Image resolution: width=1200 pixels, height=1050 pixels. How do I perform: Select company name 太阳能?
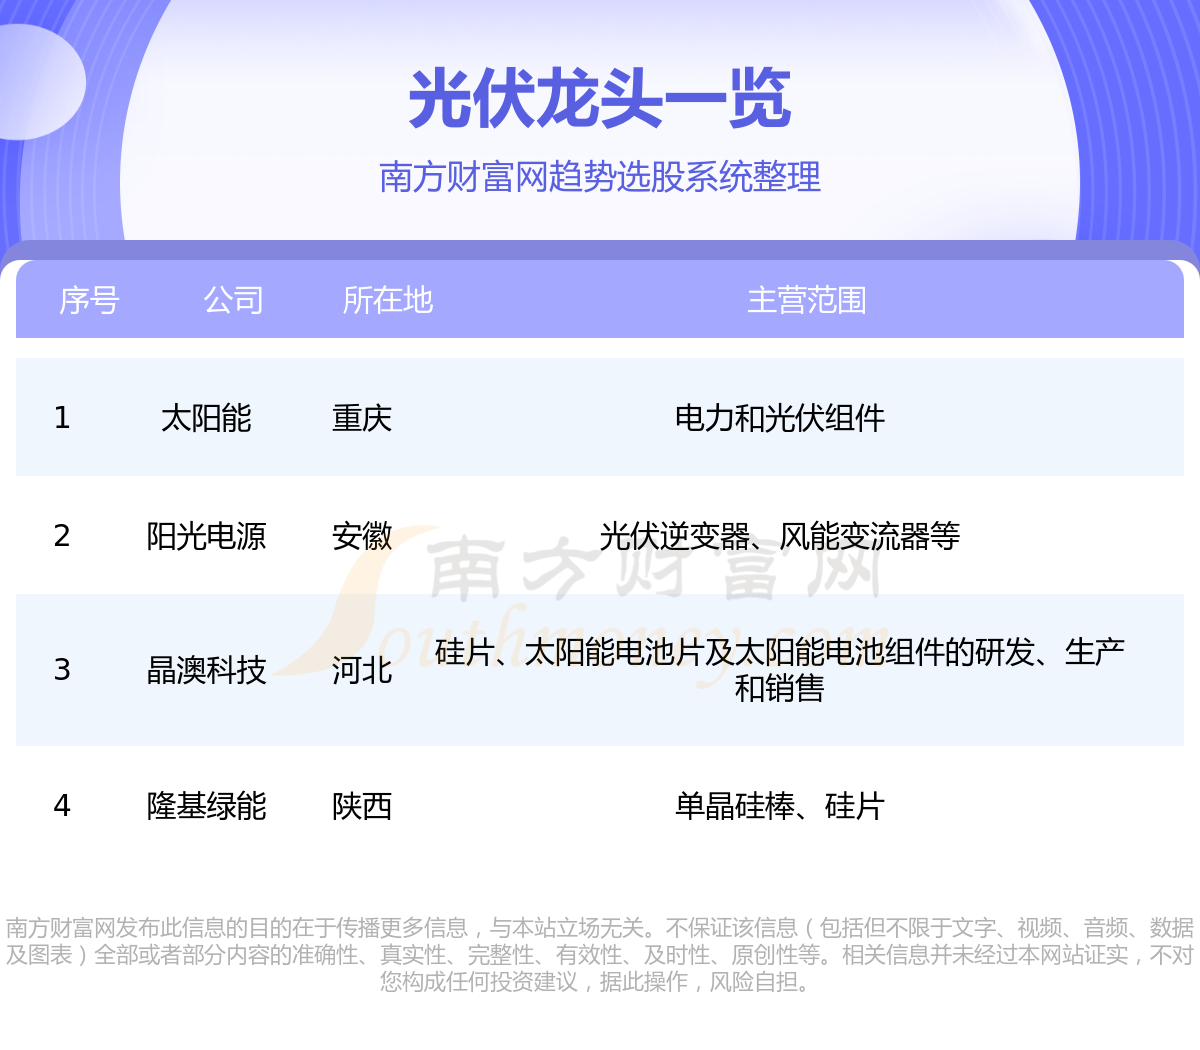click(206, 418)
